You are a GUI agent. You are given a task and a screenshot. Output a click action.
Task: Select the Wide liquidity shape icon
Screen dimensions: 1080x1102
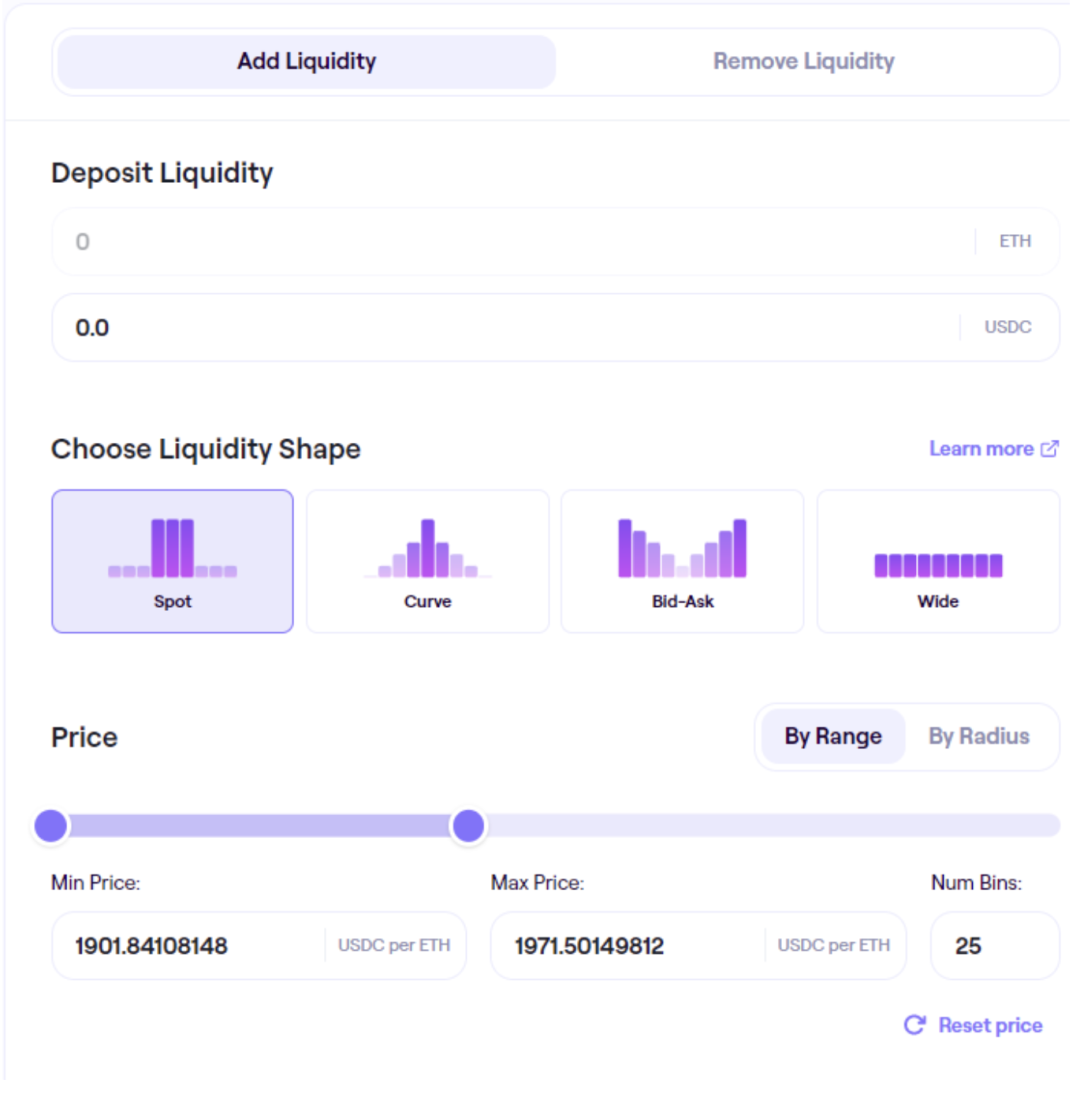pos(938,565)
